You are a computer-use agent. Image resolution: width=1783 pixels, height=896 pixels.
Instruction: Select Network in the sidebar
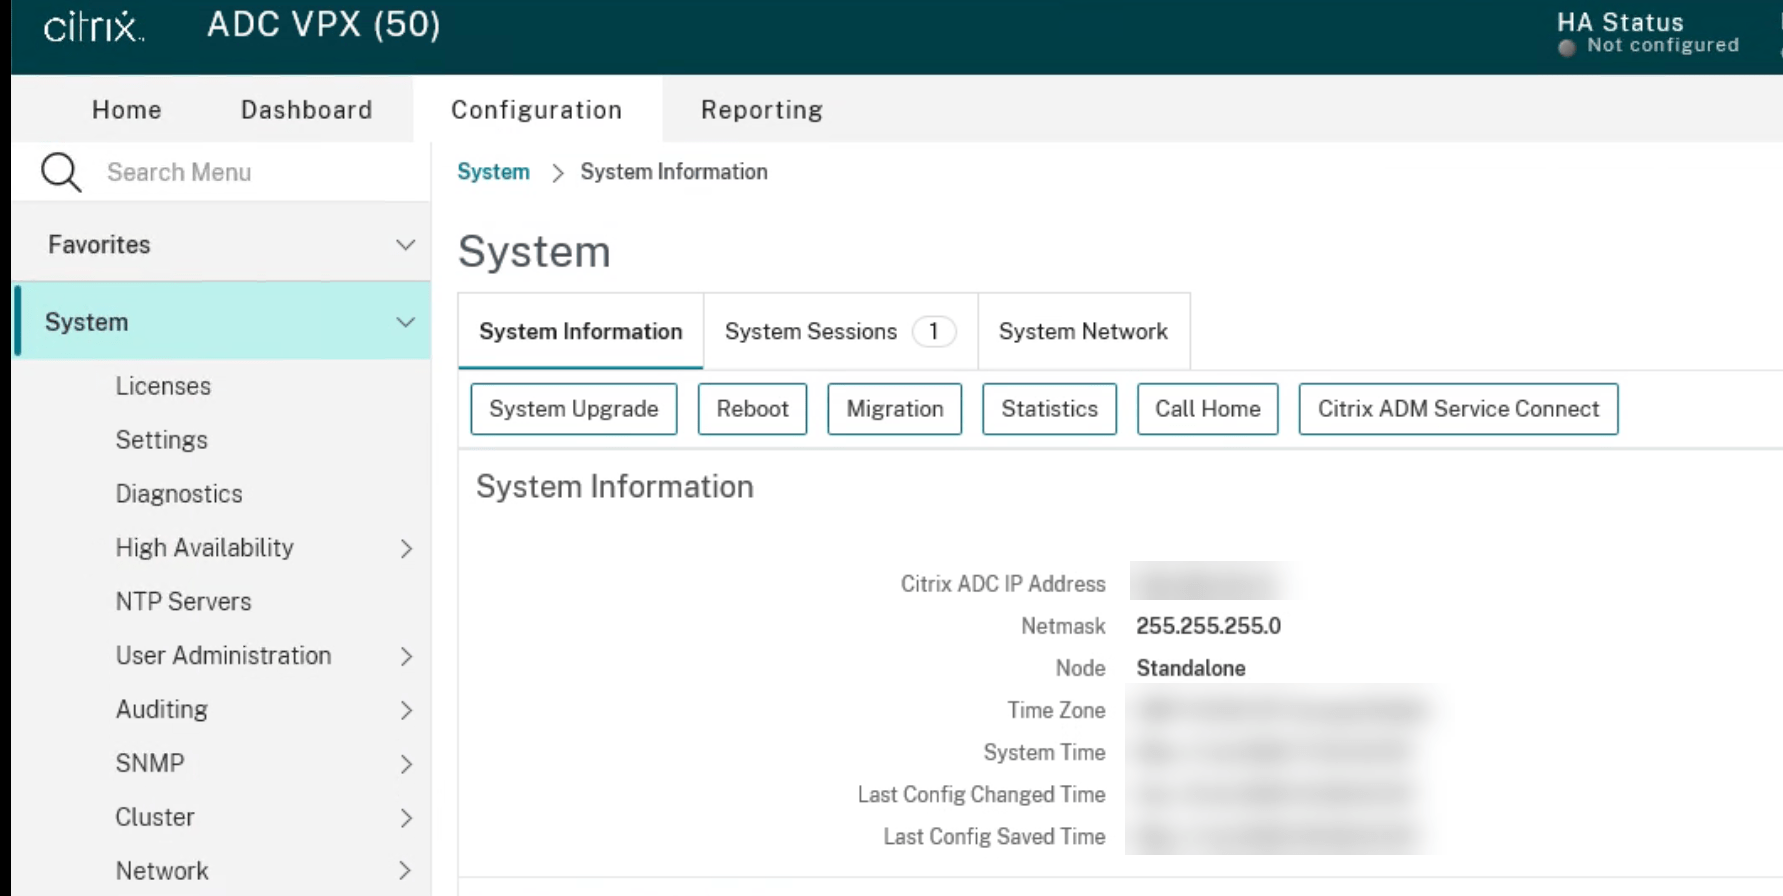point(162,871)
